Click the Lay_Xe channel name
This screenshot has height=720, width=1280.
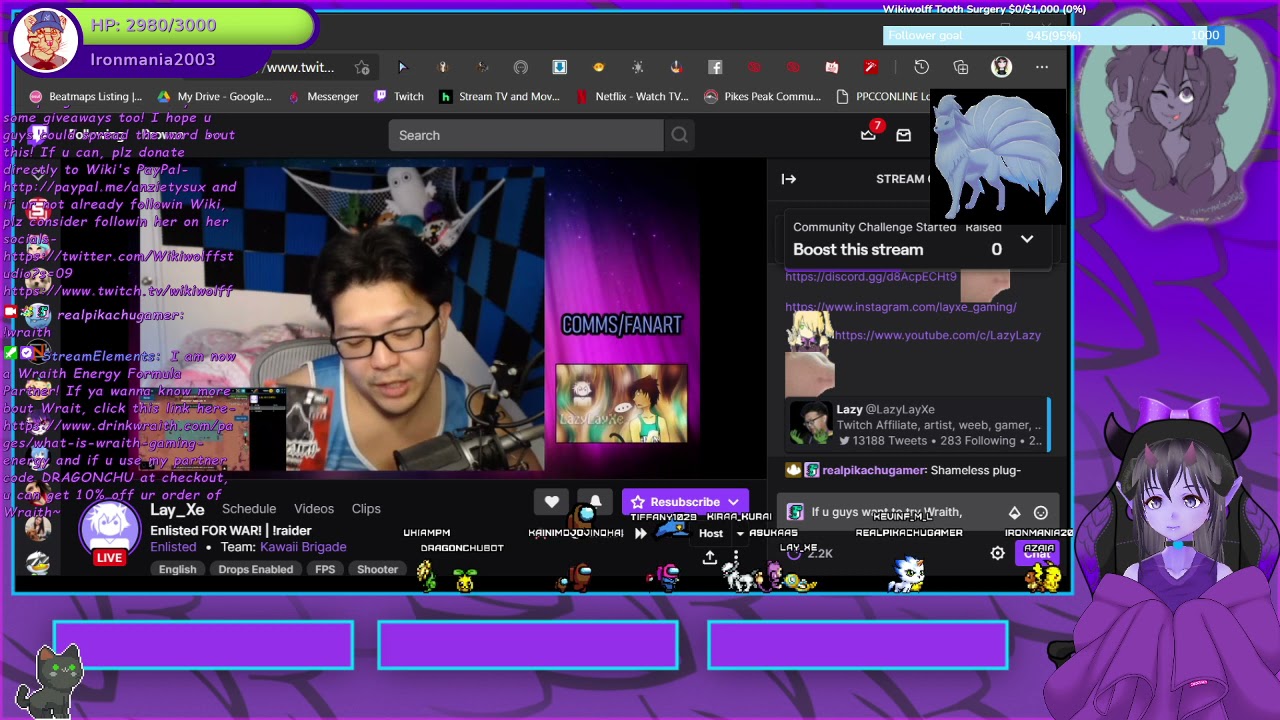click(177, 510)
